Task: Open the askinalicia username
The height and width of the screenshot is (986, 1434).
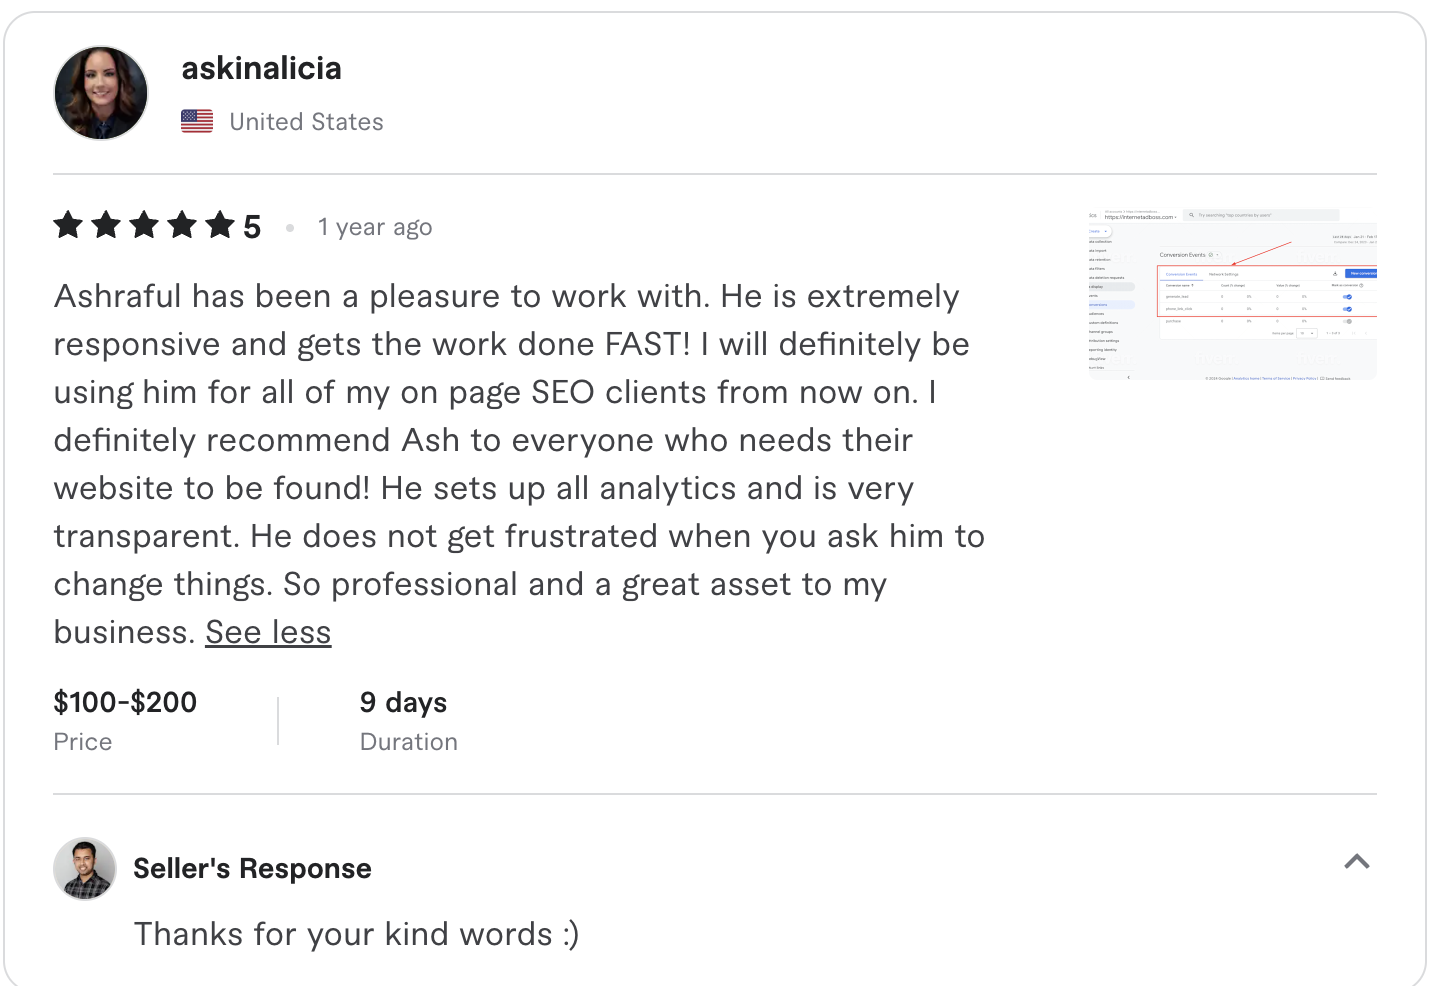Action: (261, 68)
